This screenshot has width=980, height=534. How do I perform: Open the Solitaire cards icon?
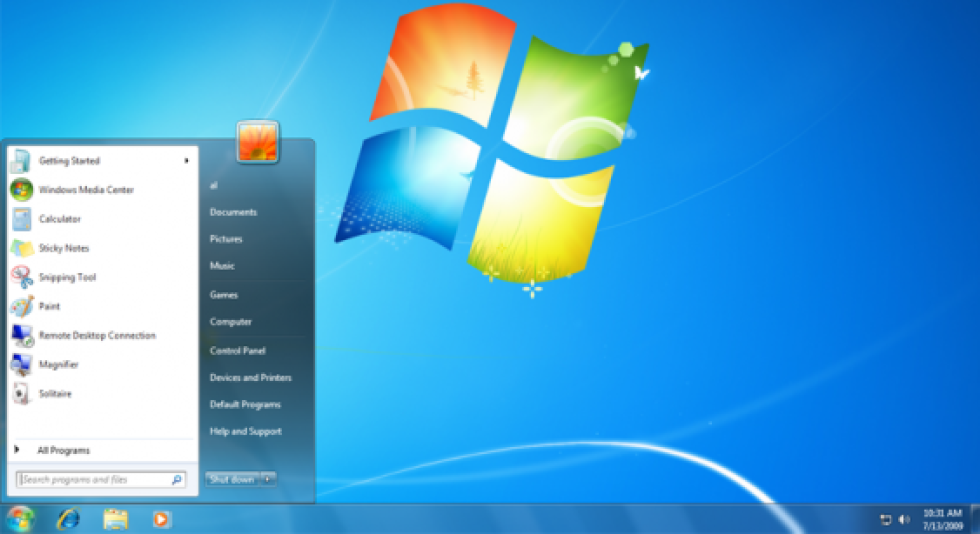pos(21,394)
